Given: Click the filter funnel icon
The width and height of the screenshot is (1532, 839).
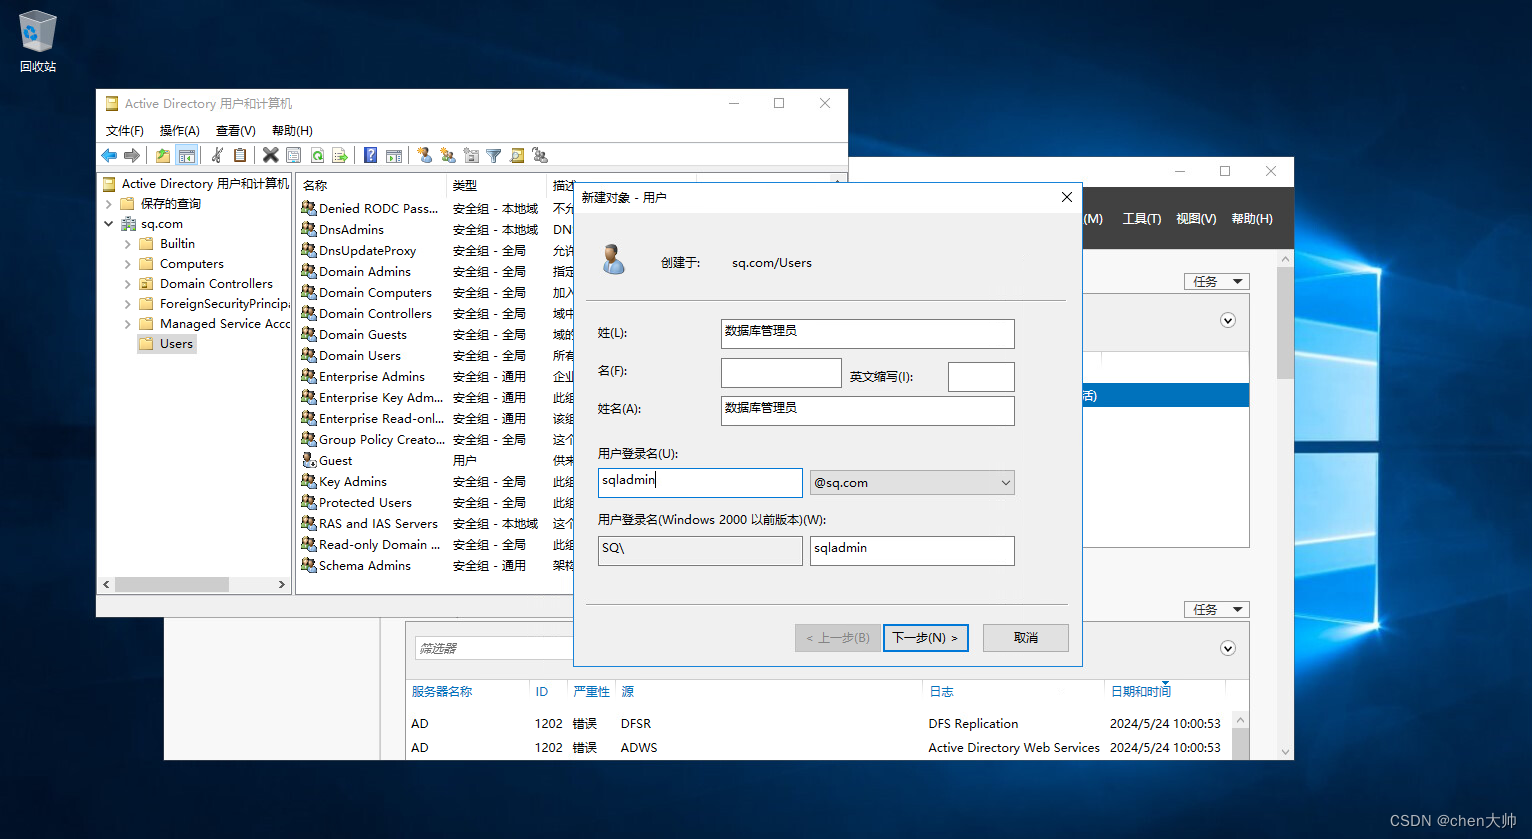Looking at the screenshot, I should click(494, 155).
